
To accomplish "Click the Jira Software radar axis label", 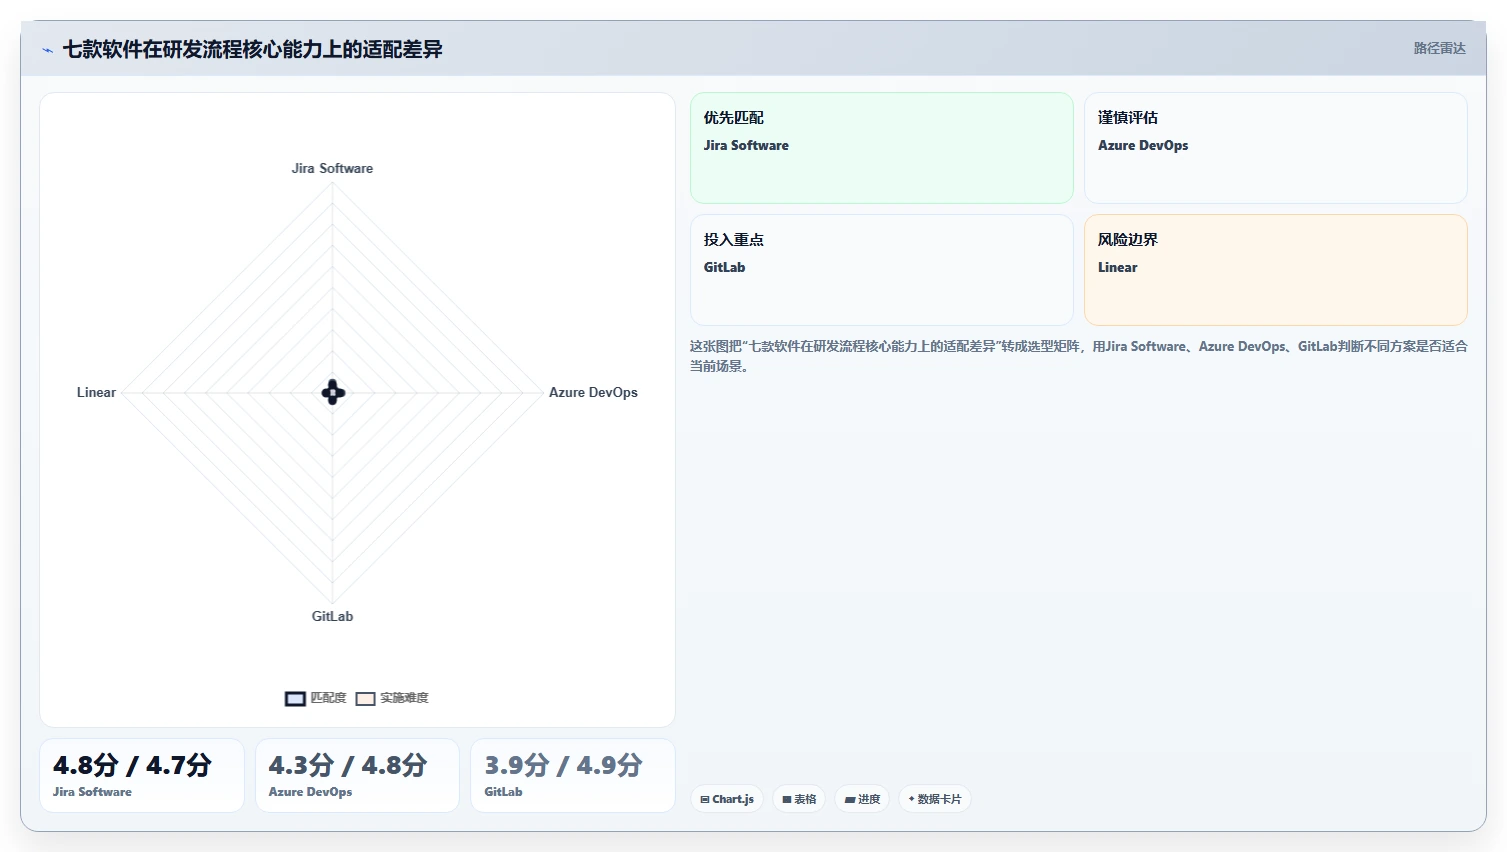I will pyautogui.click(x=332, y=168).
